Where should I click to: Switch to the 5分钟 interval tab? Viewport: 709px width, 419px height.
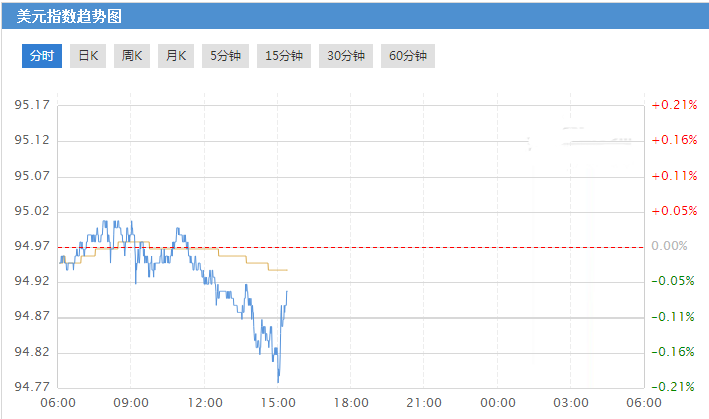(x=225, y=56)
